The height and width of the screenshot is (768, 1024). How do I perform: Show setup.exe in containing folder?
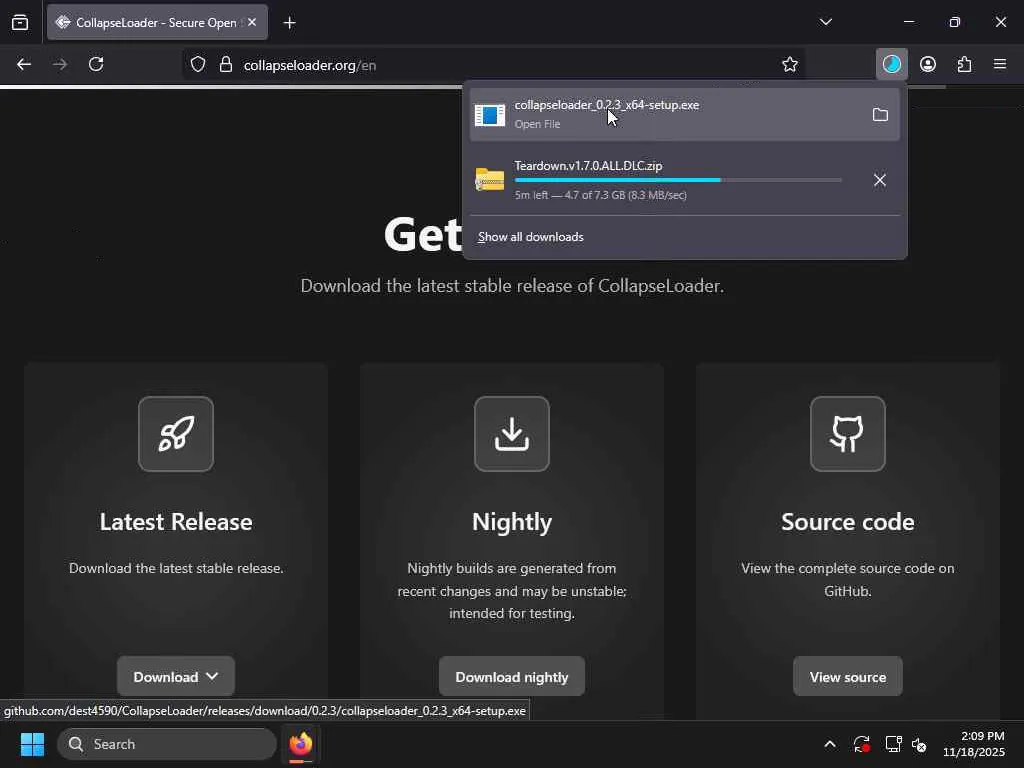click(880, 115)
